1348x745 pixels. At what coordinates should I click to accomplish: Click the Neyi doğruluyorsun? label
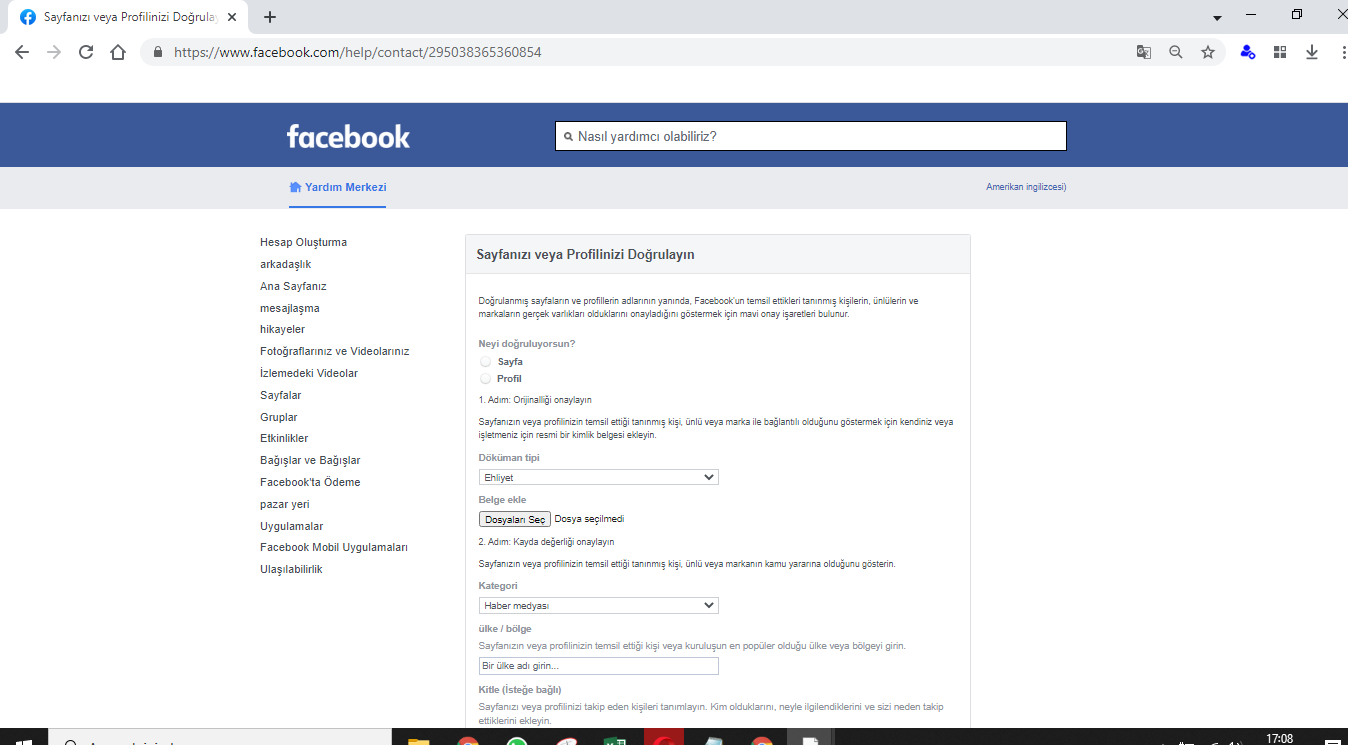(x=527, y=343)
